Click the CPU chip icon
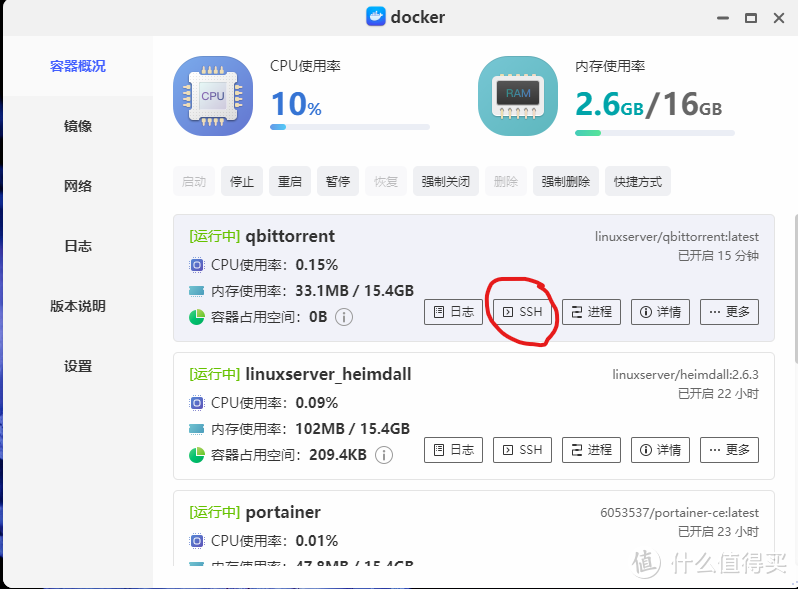 pyautogui.click(x=213, y=96)
